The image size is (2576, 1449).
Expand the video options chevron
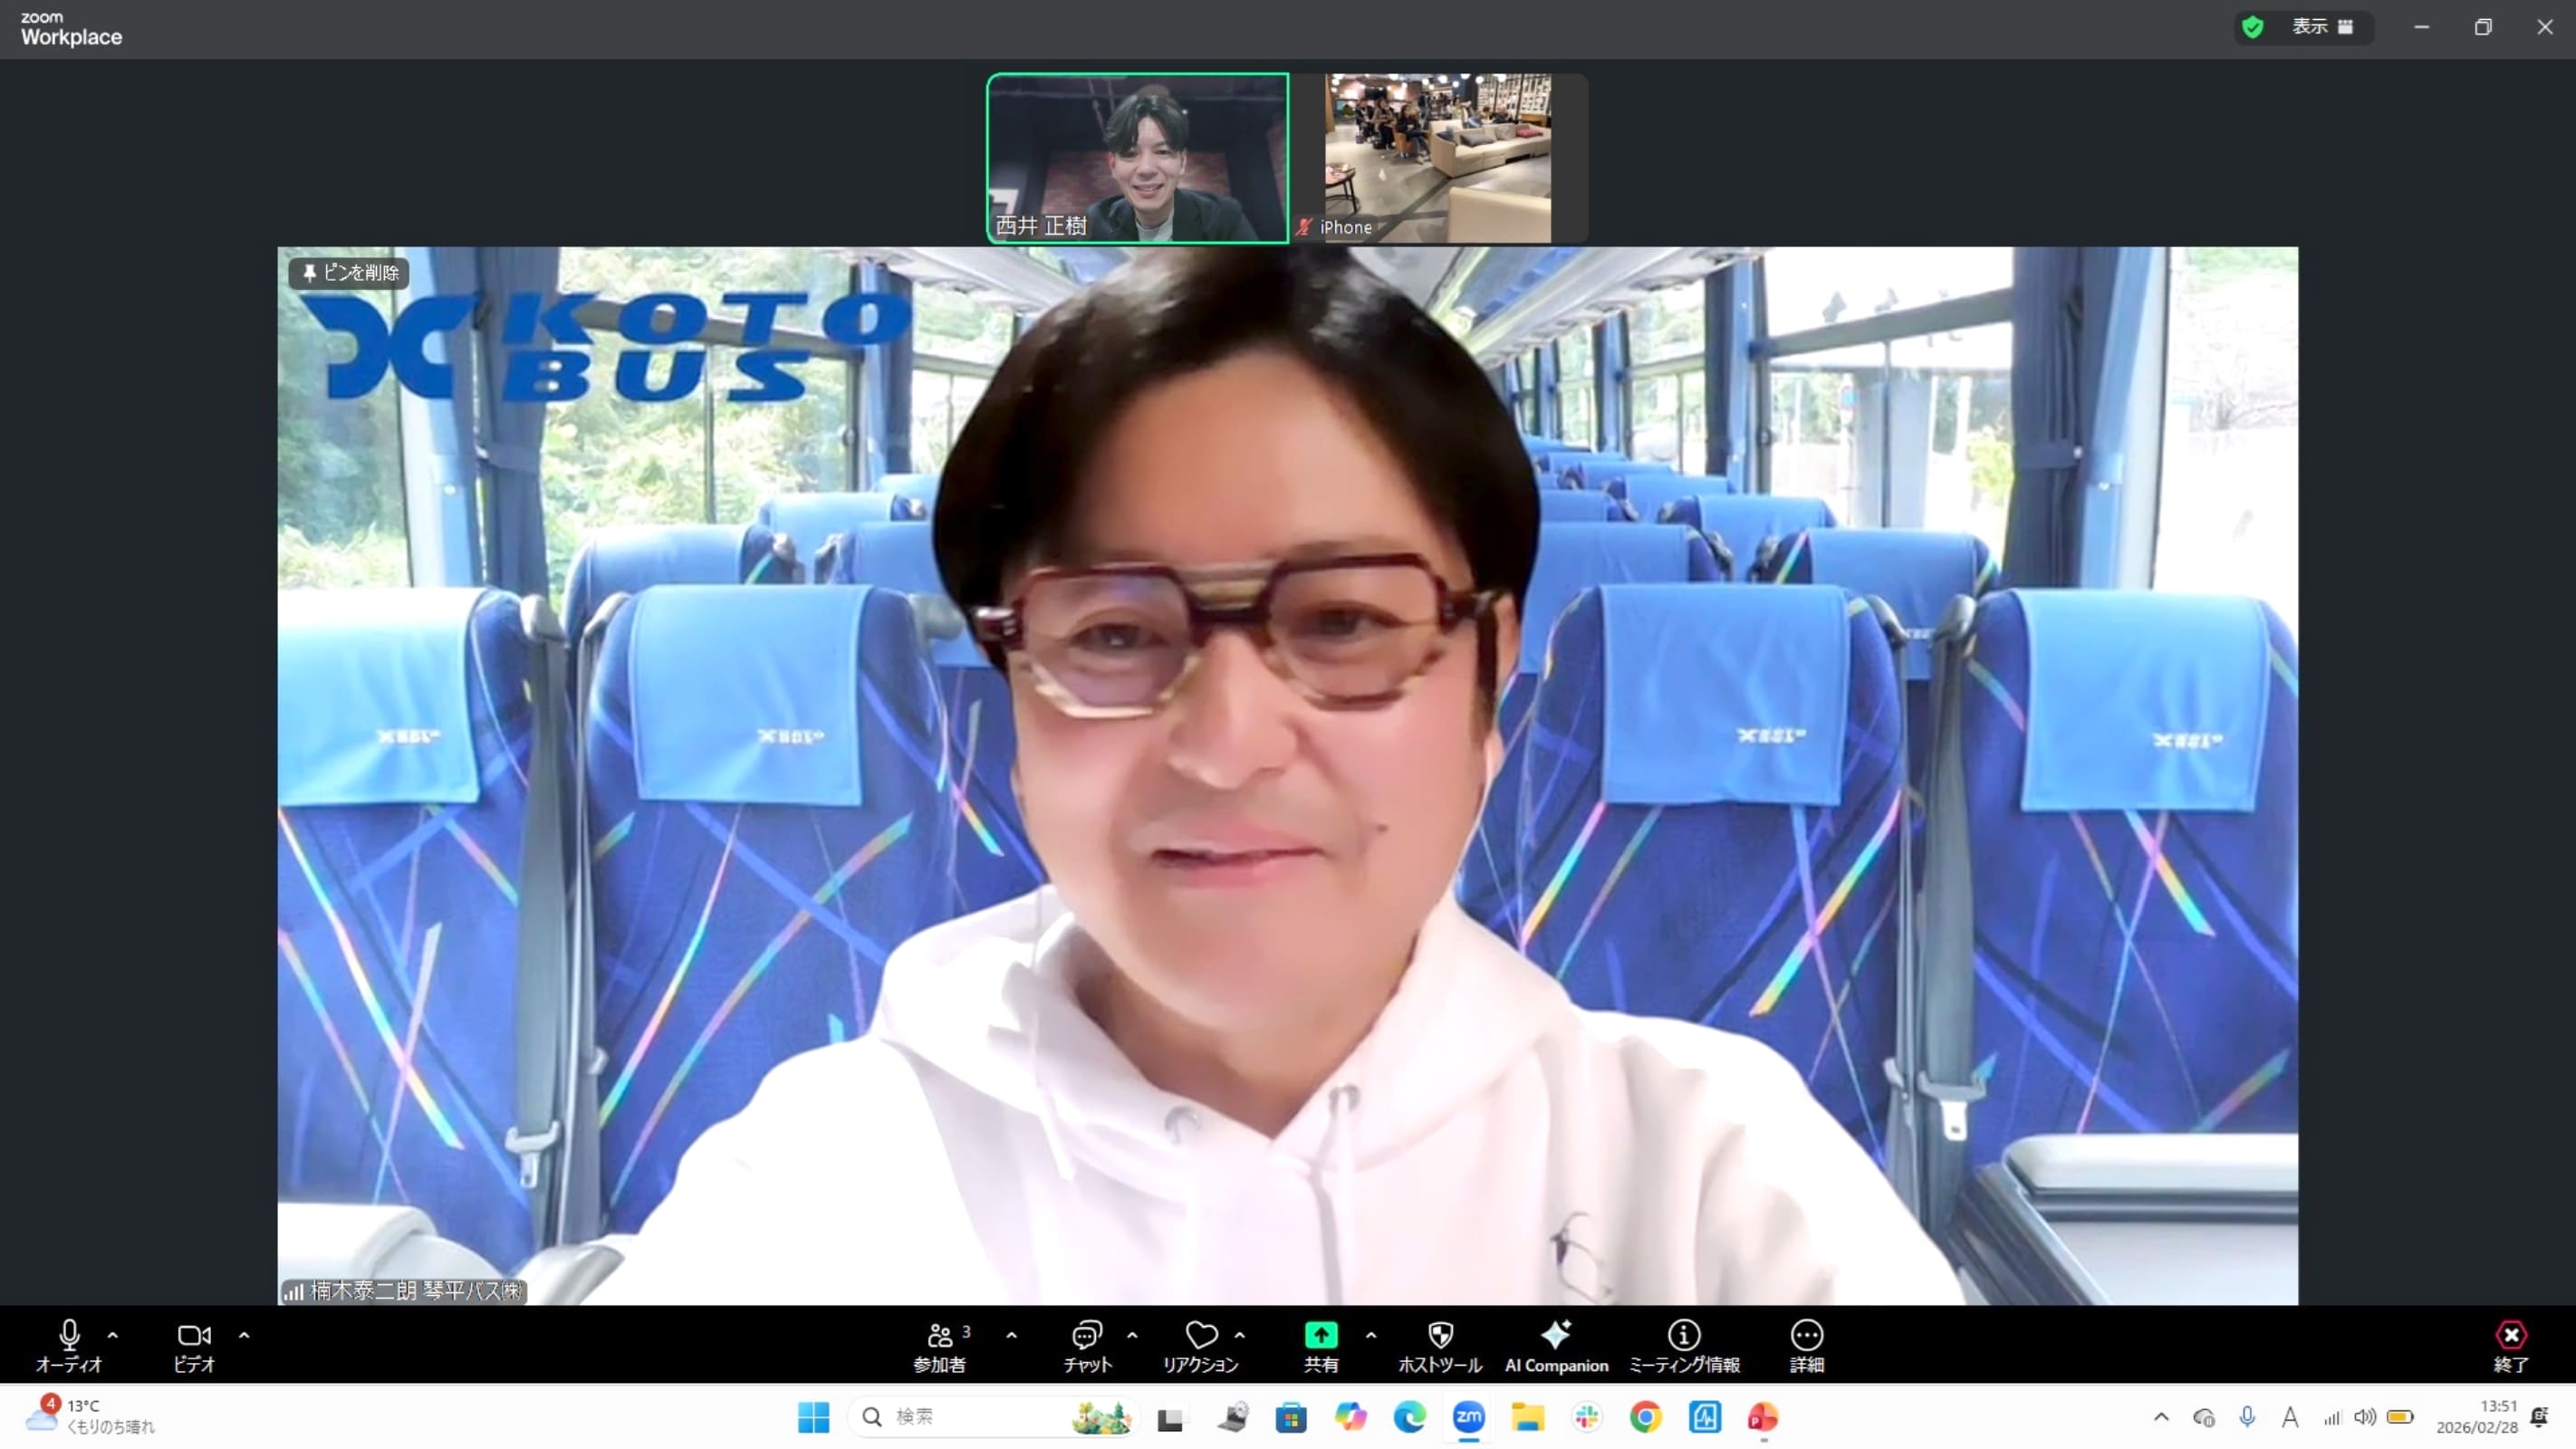(x=244, y=1334)
